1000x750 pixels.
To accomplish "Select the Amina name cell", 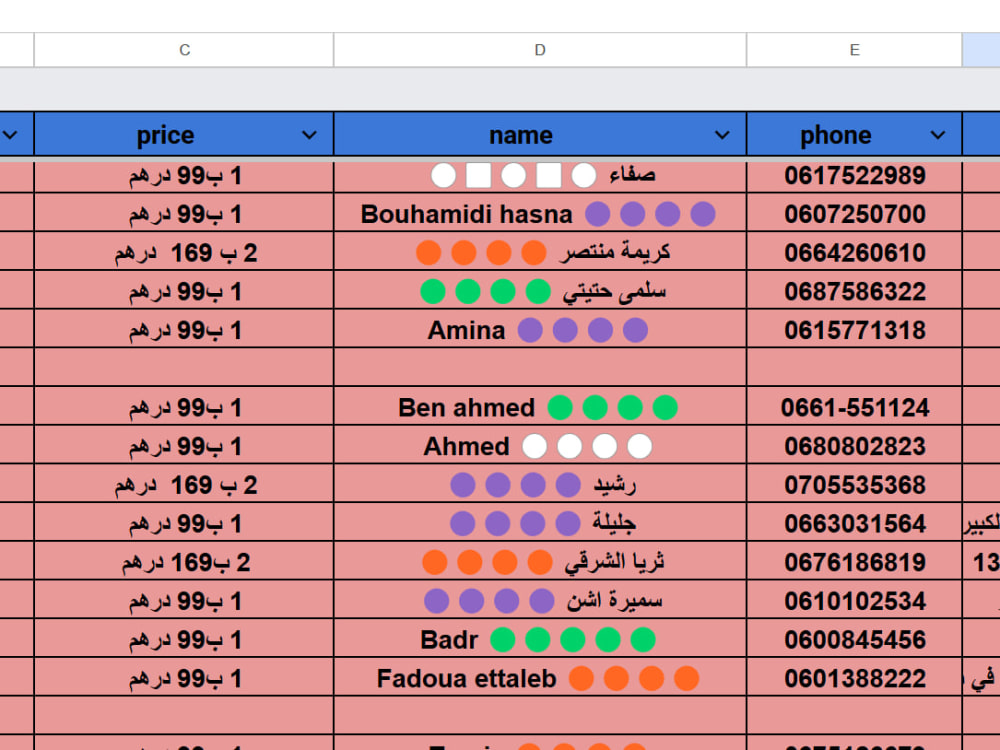I will coord(540,330).
